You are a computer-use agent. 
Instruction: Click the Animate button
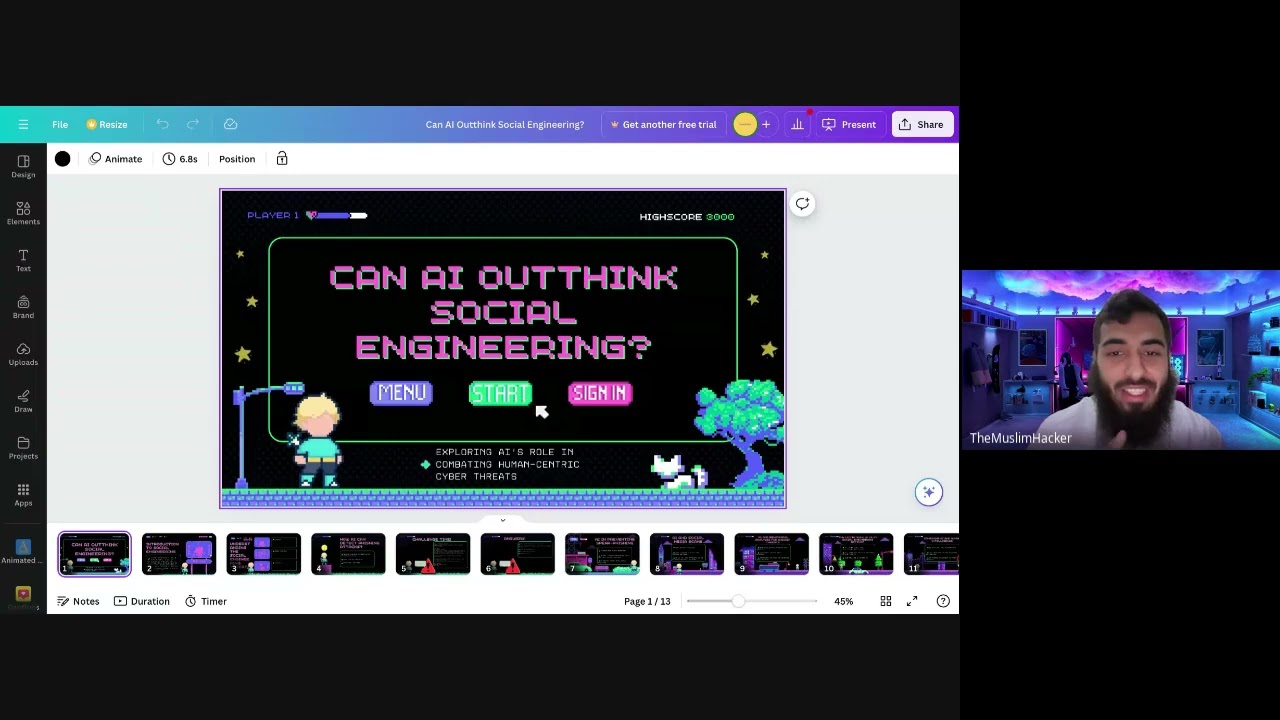[116, 159]
